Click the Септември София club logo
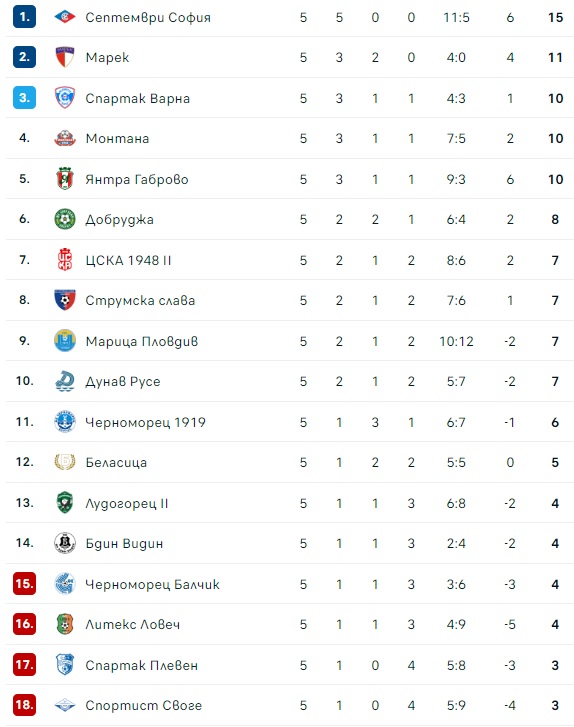Image resolution: width=574 pixels, height=727 pixels. (65, 17)
